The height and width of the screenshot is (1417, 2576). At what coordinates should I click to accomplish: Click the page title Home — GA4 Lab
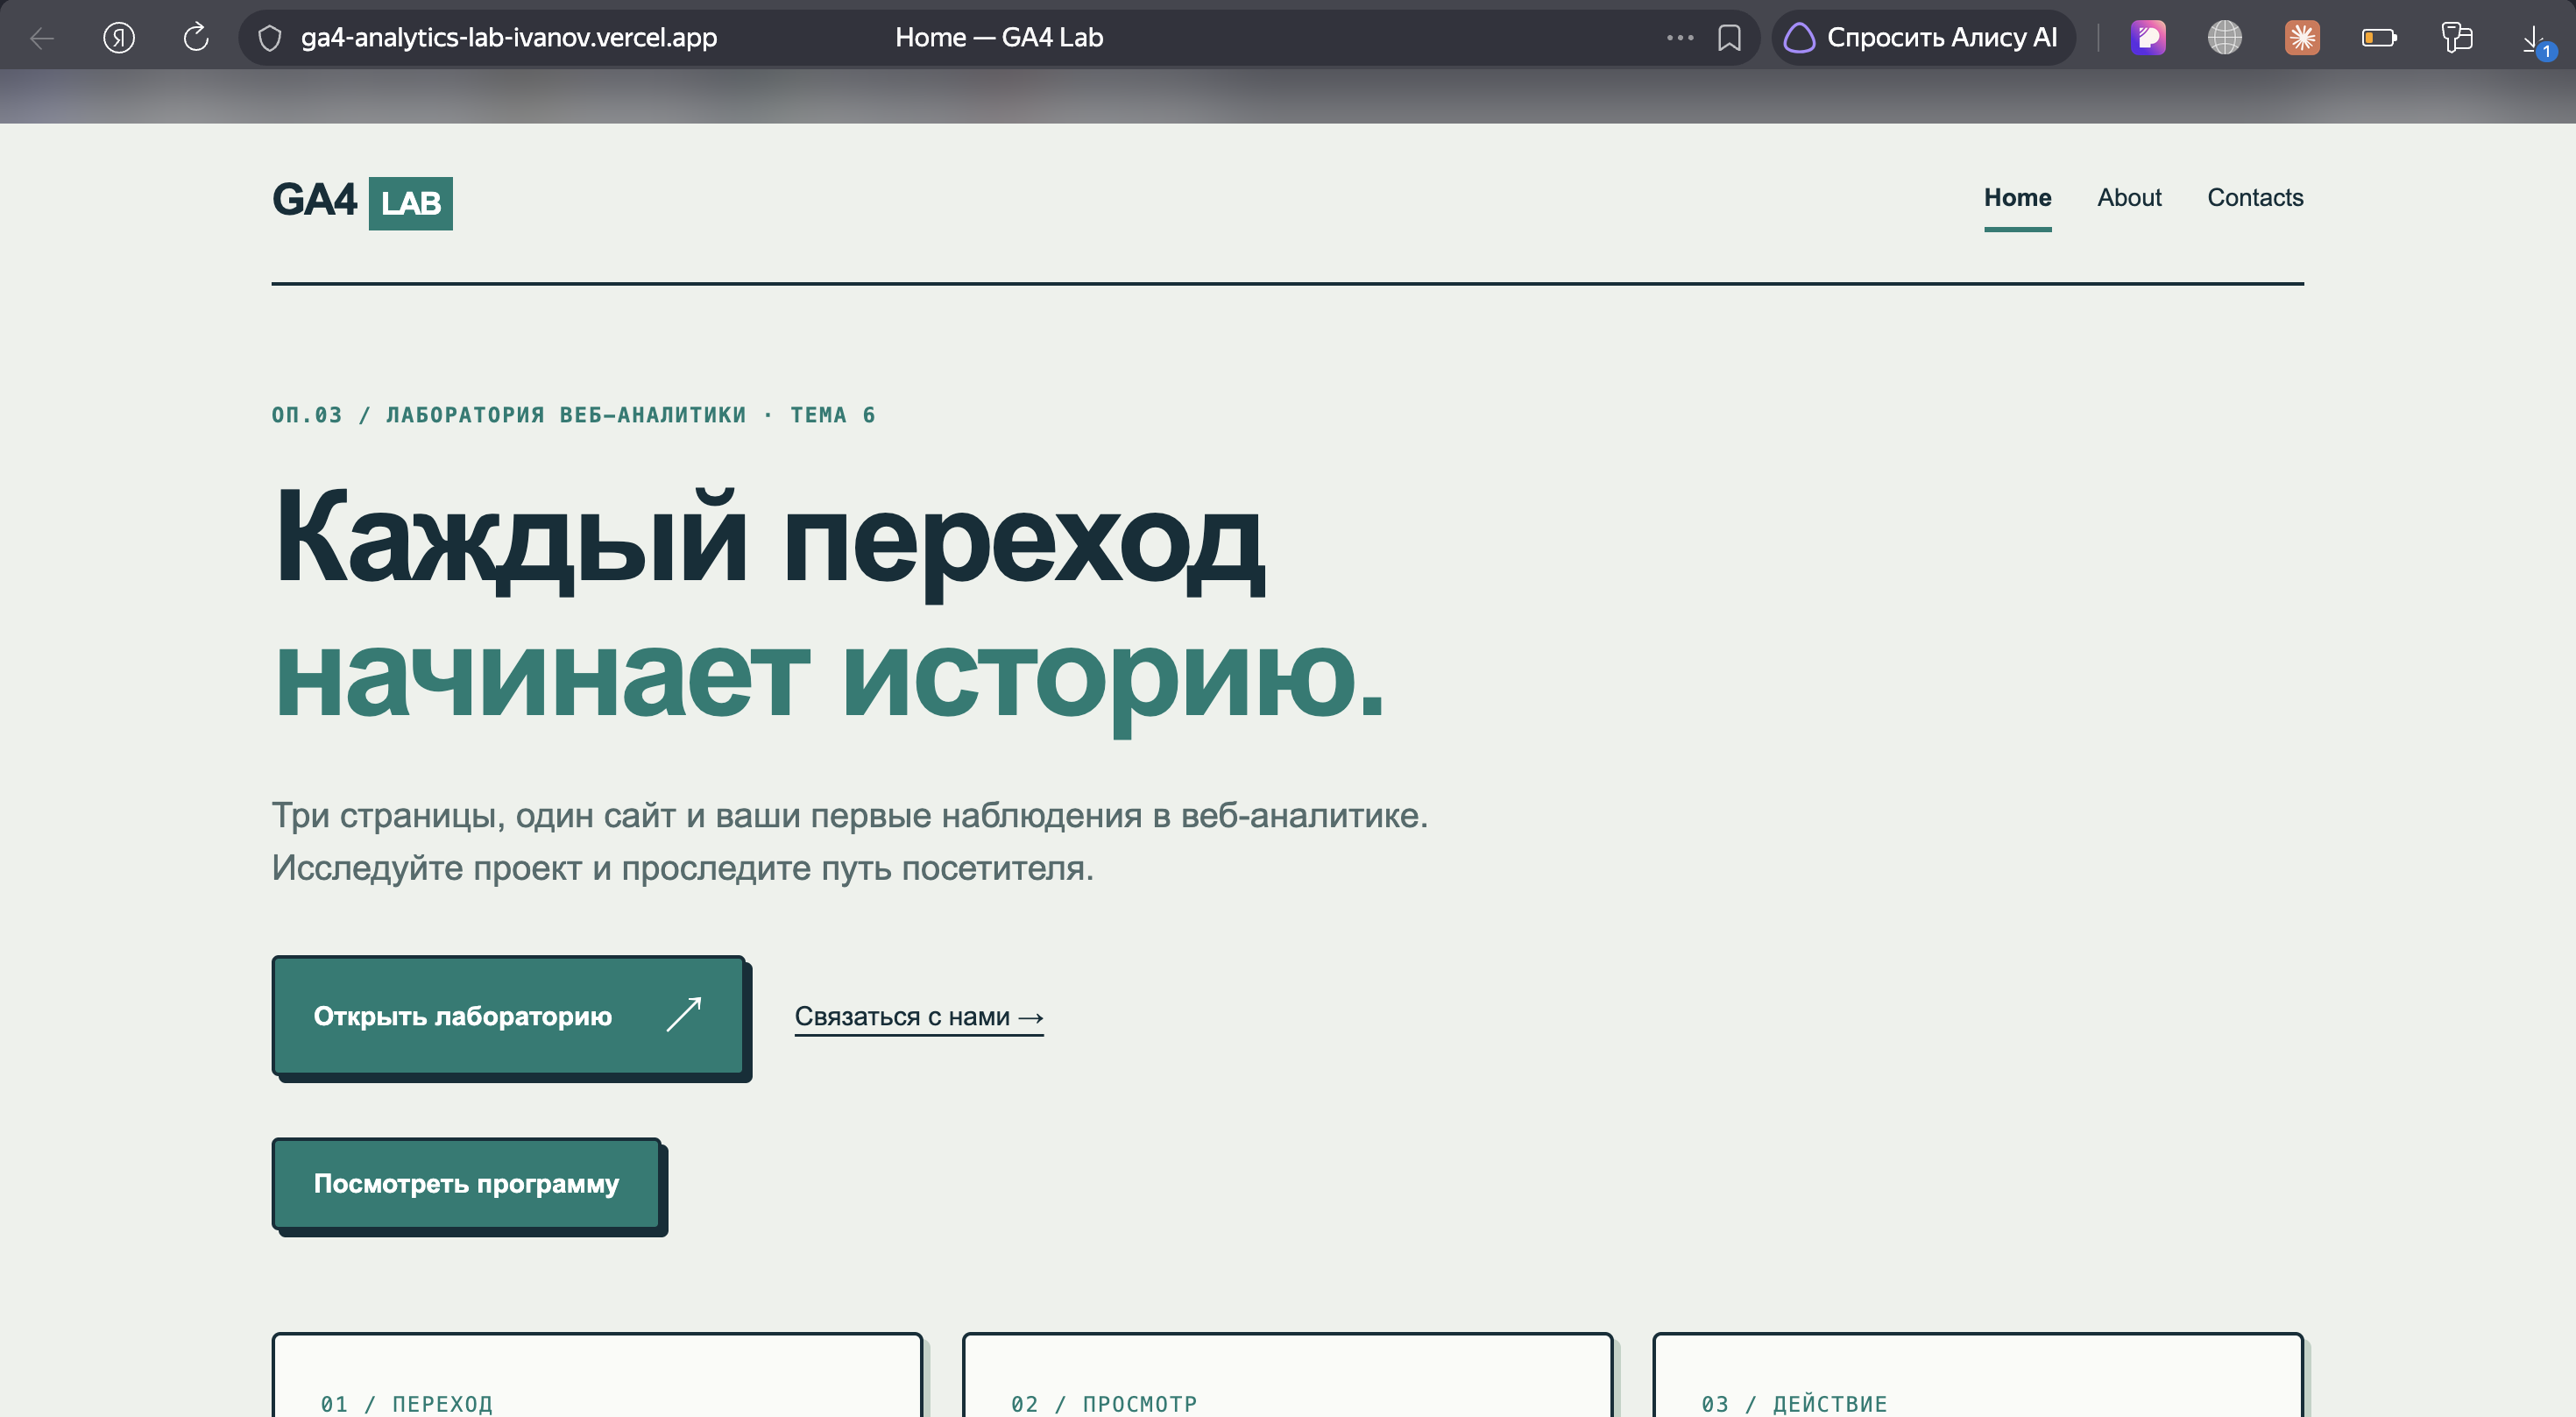[999, 38]
